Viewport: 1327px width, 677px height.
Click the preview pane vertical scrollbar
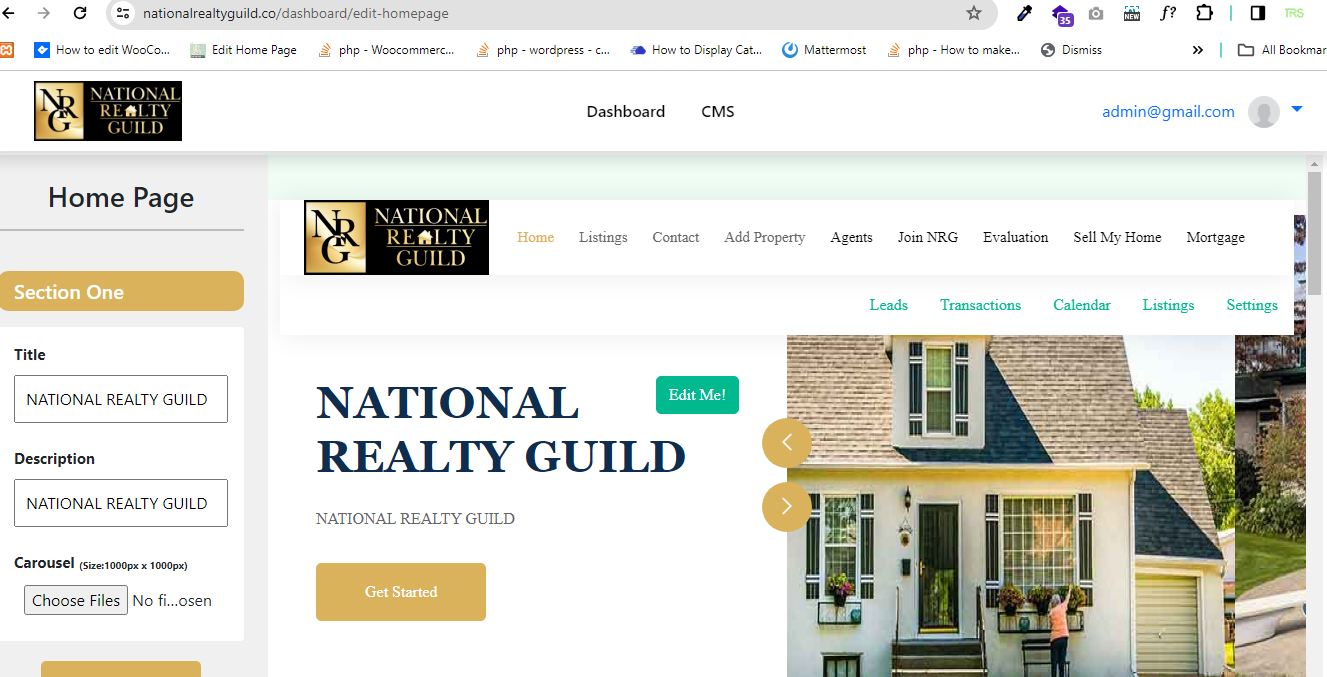click(x=1314, y=200)
